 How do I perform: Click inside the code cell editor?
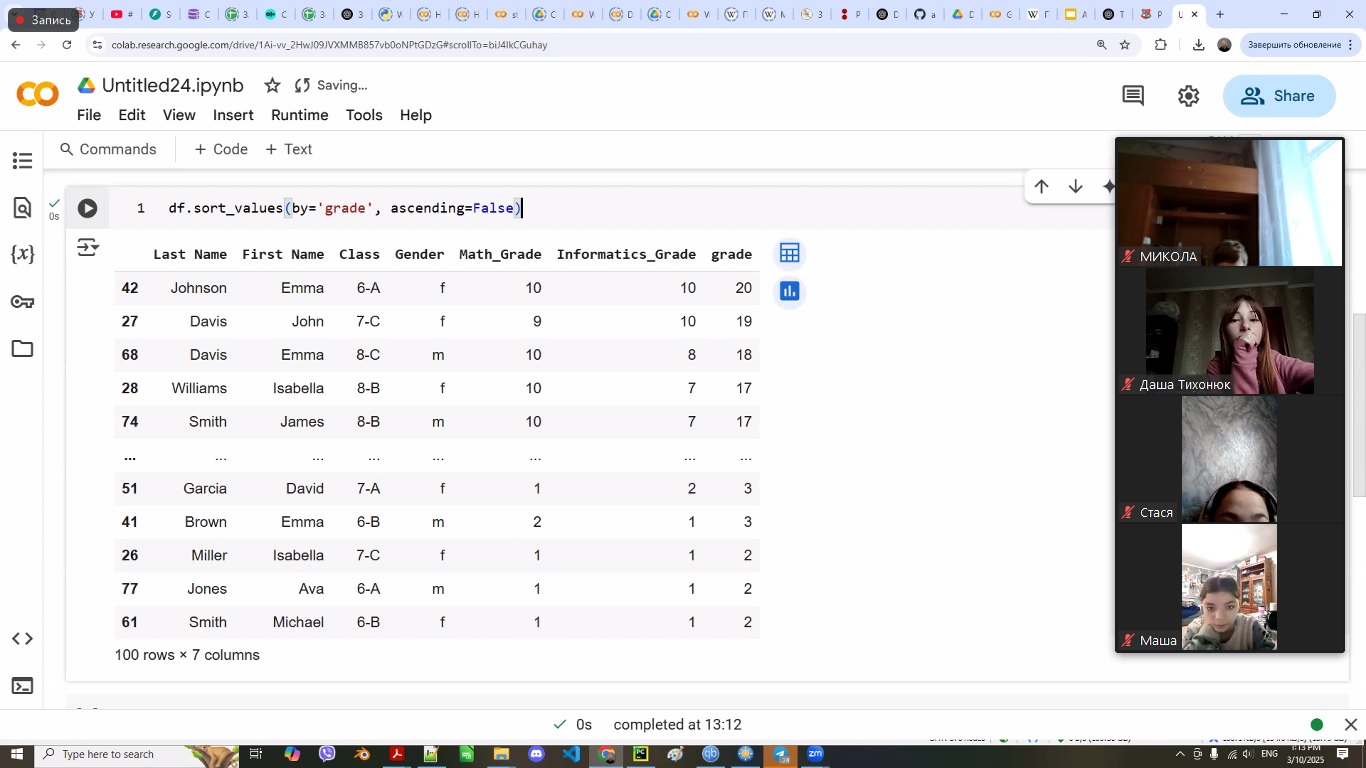(700, 208)
